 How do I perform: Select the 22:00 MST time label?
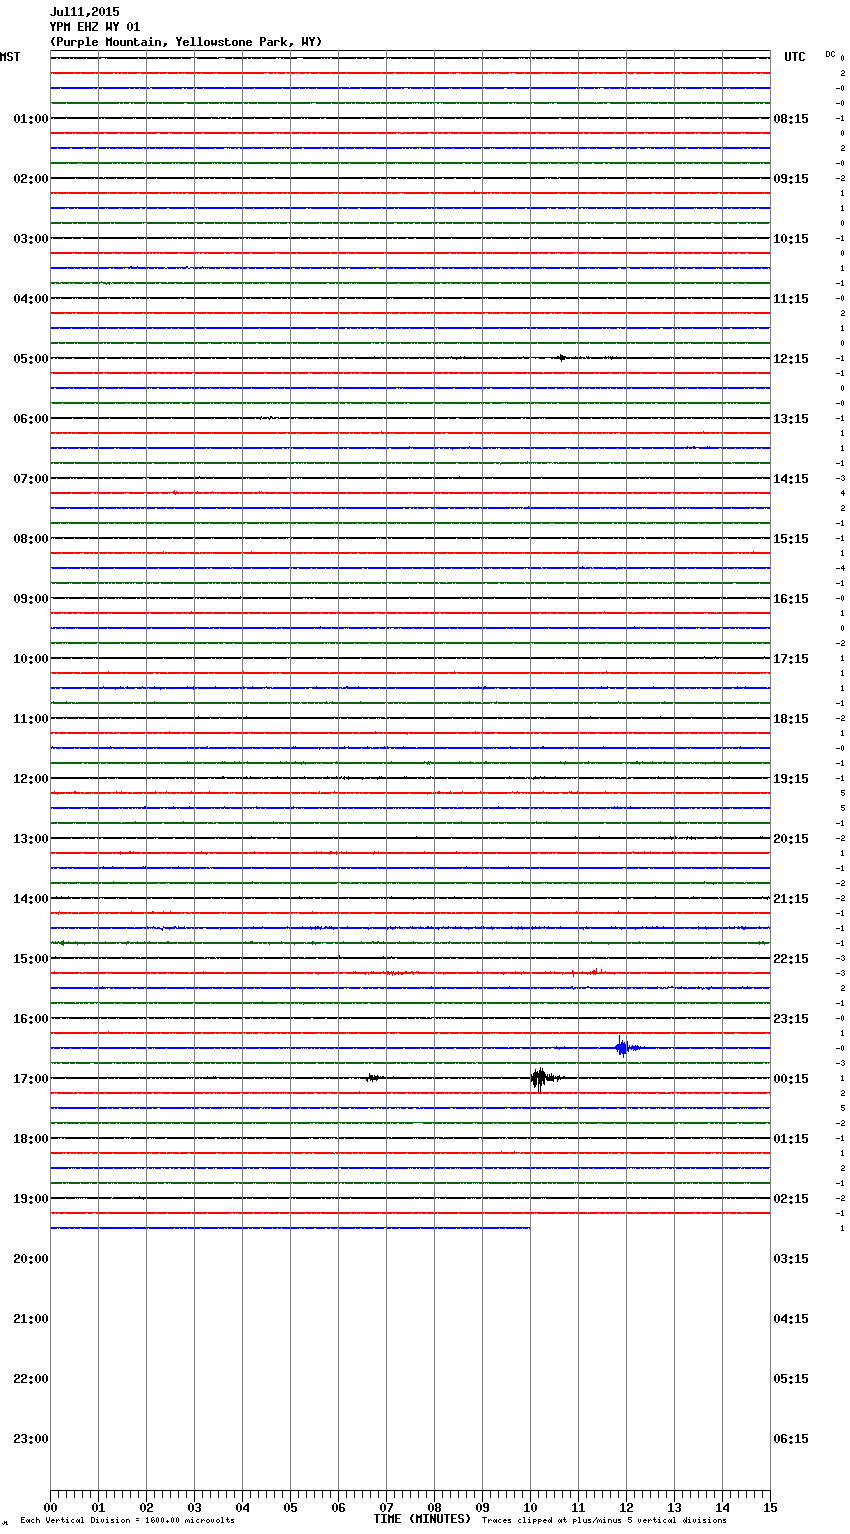pyautogui.click(x=31, y=1379)
